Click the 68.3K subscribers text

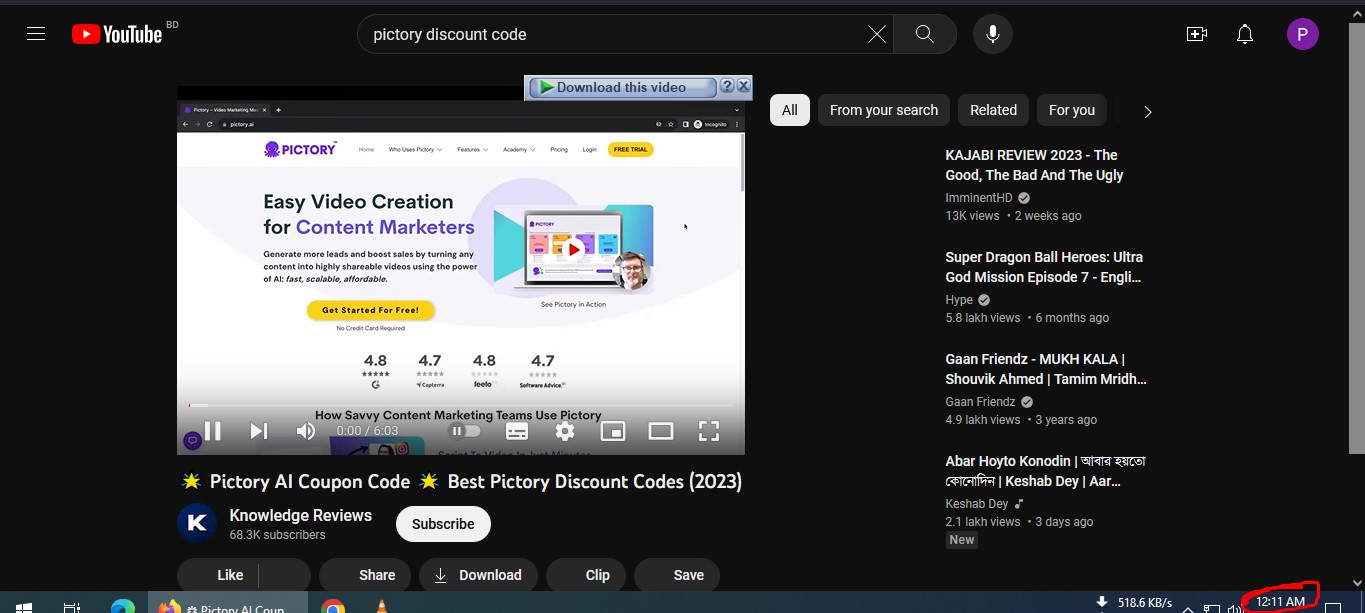point(277,535)
